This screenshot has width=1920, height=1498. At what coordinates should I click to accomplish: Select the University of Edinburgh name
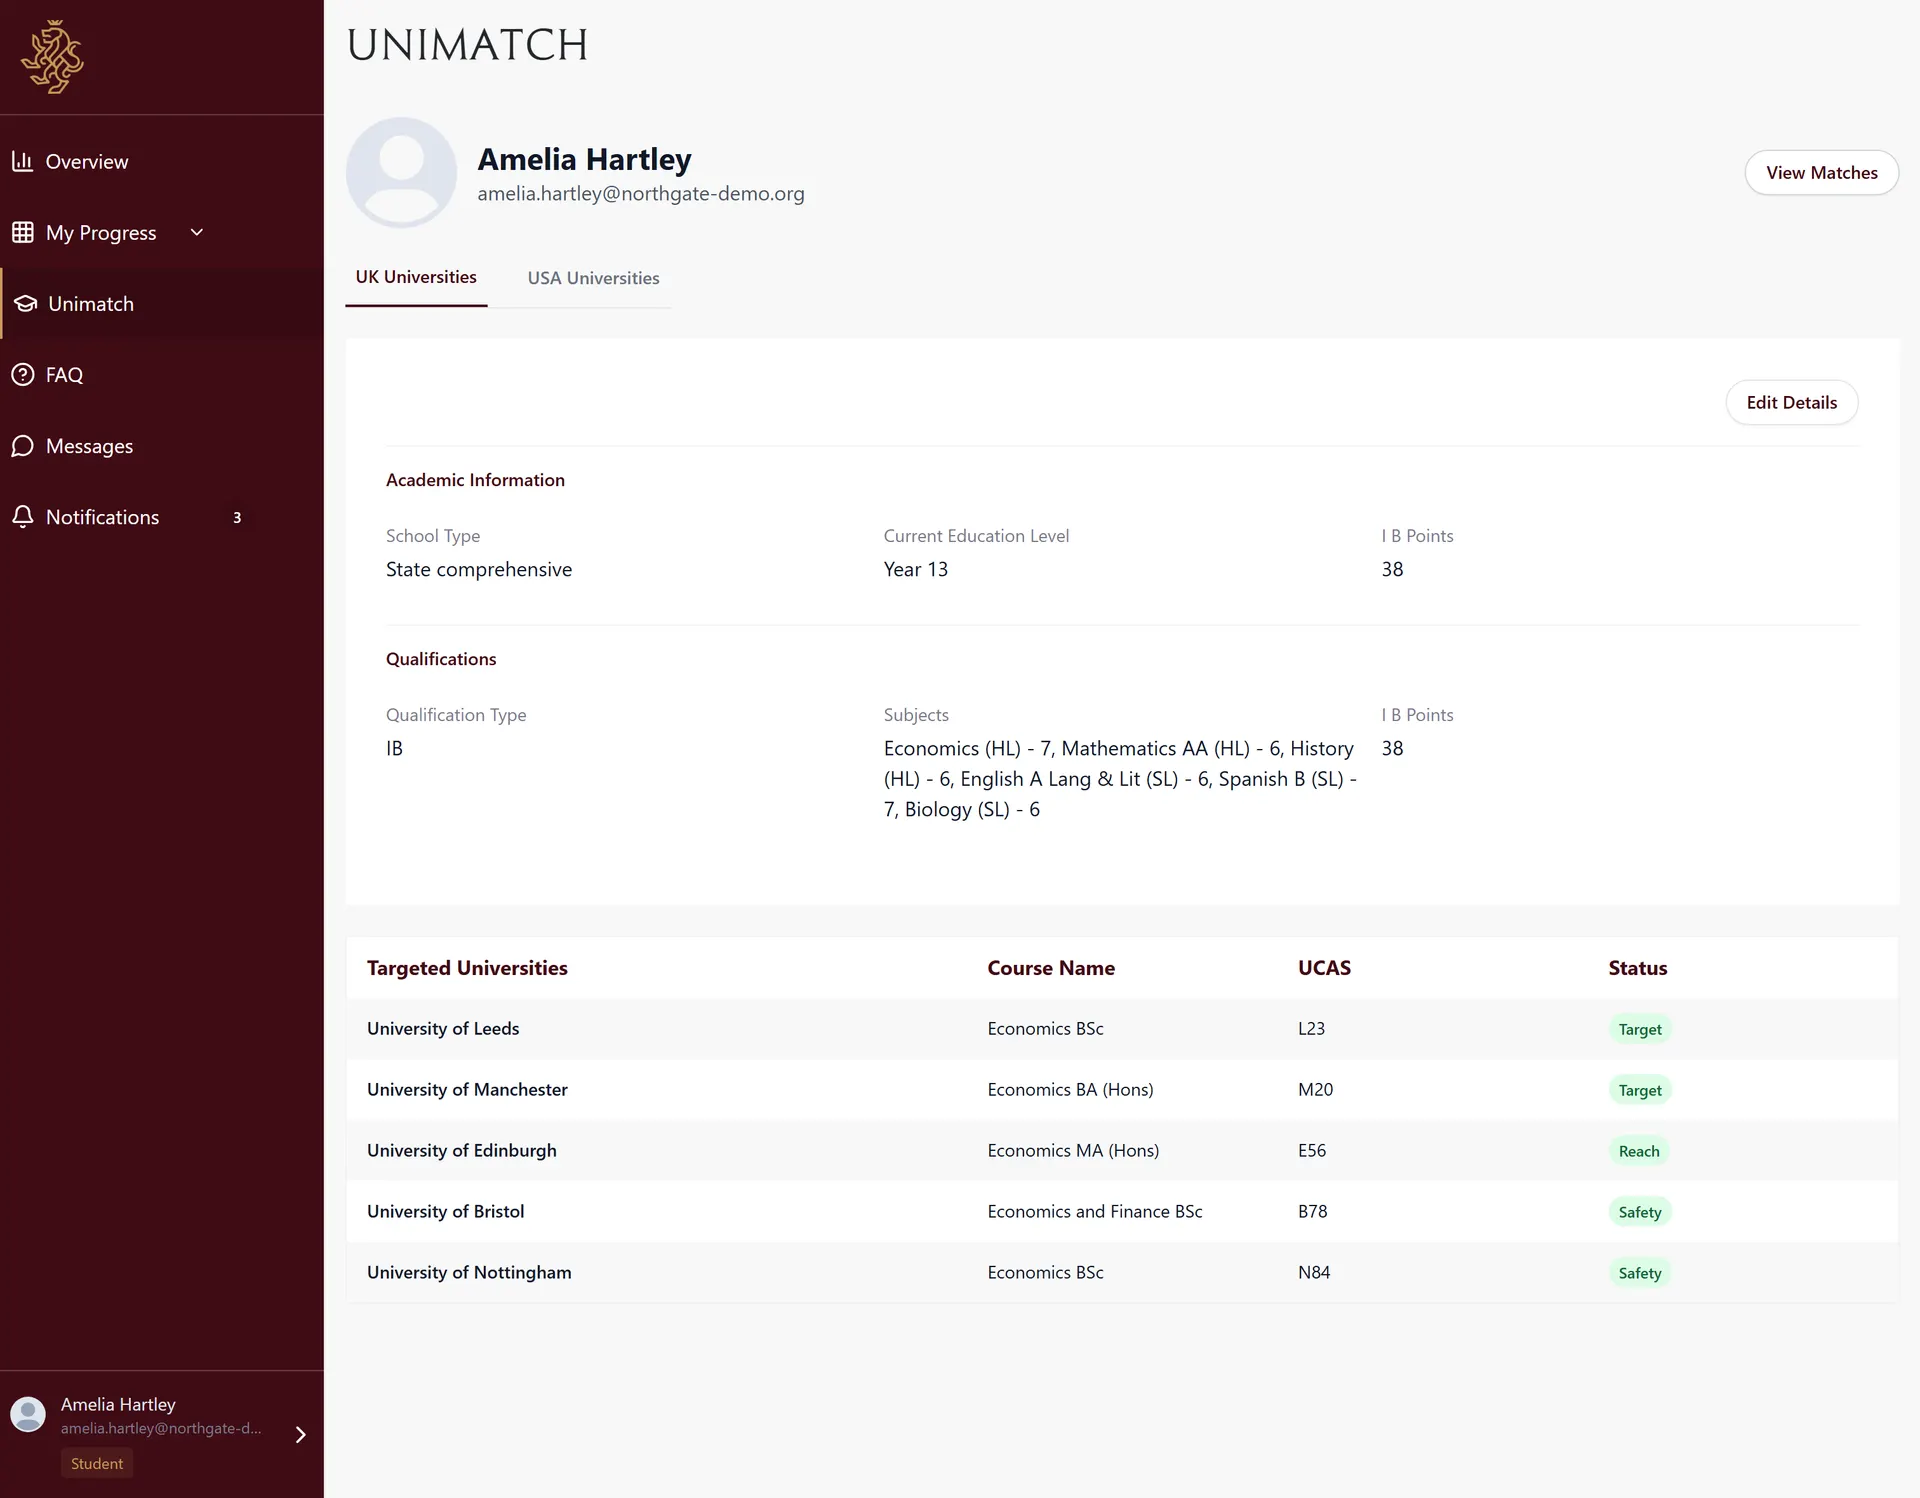point(462,1150)
